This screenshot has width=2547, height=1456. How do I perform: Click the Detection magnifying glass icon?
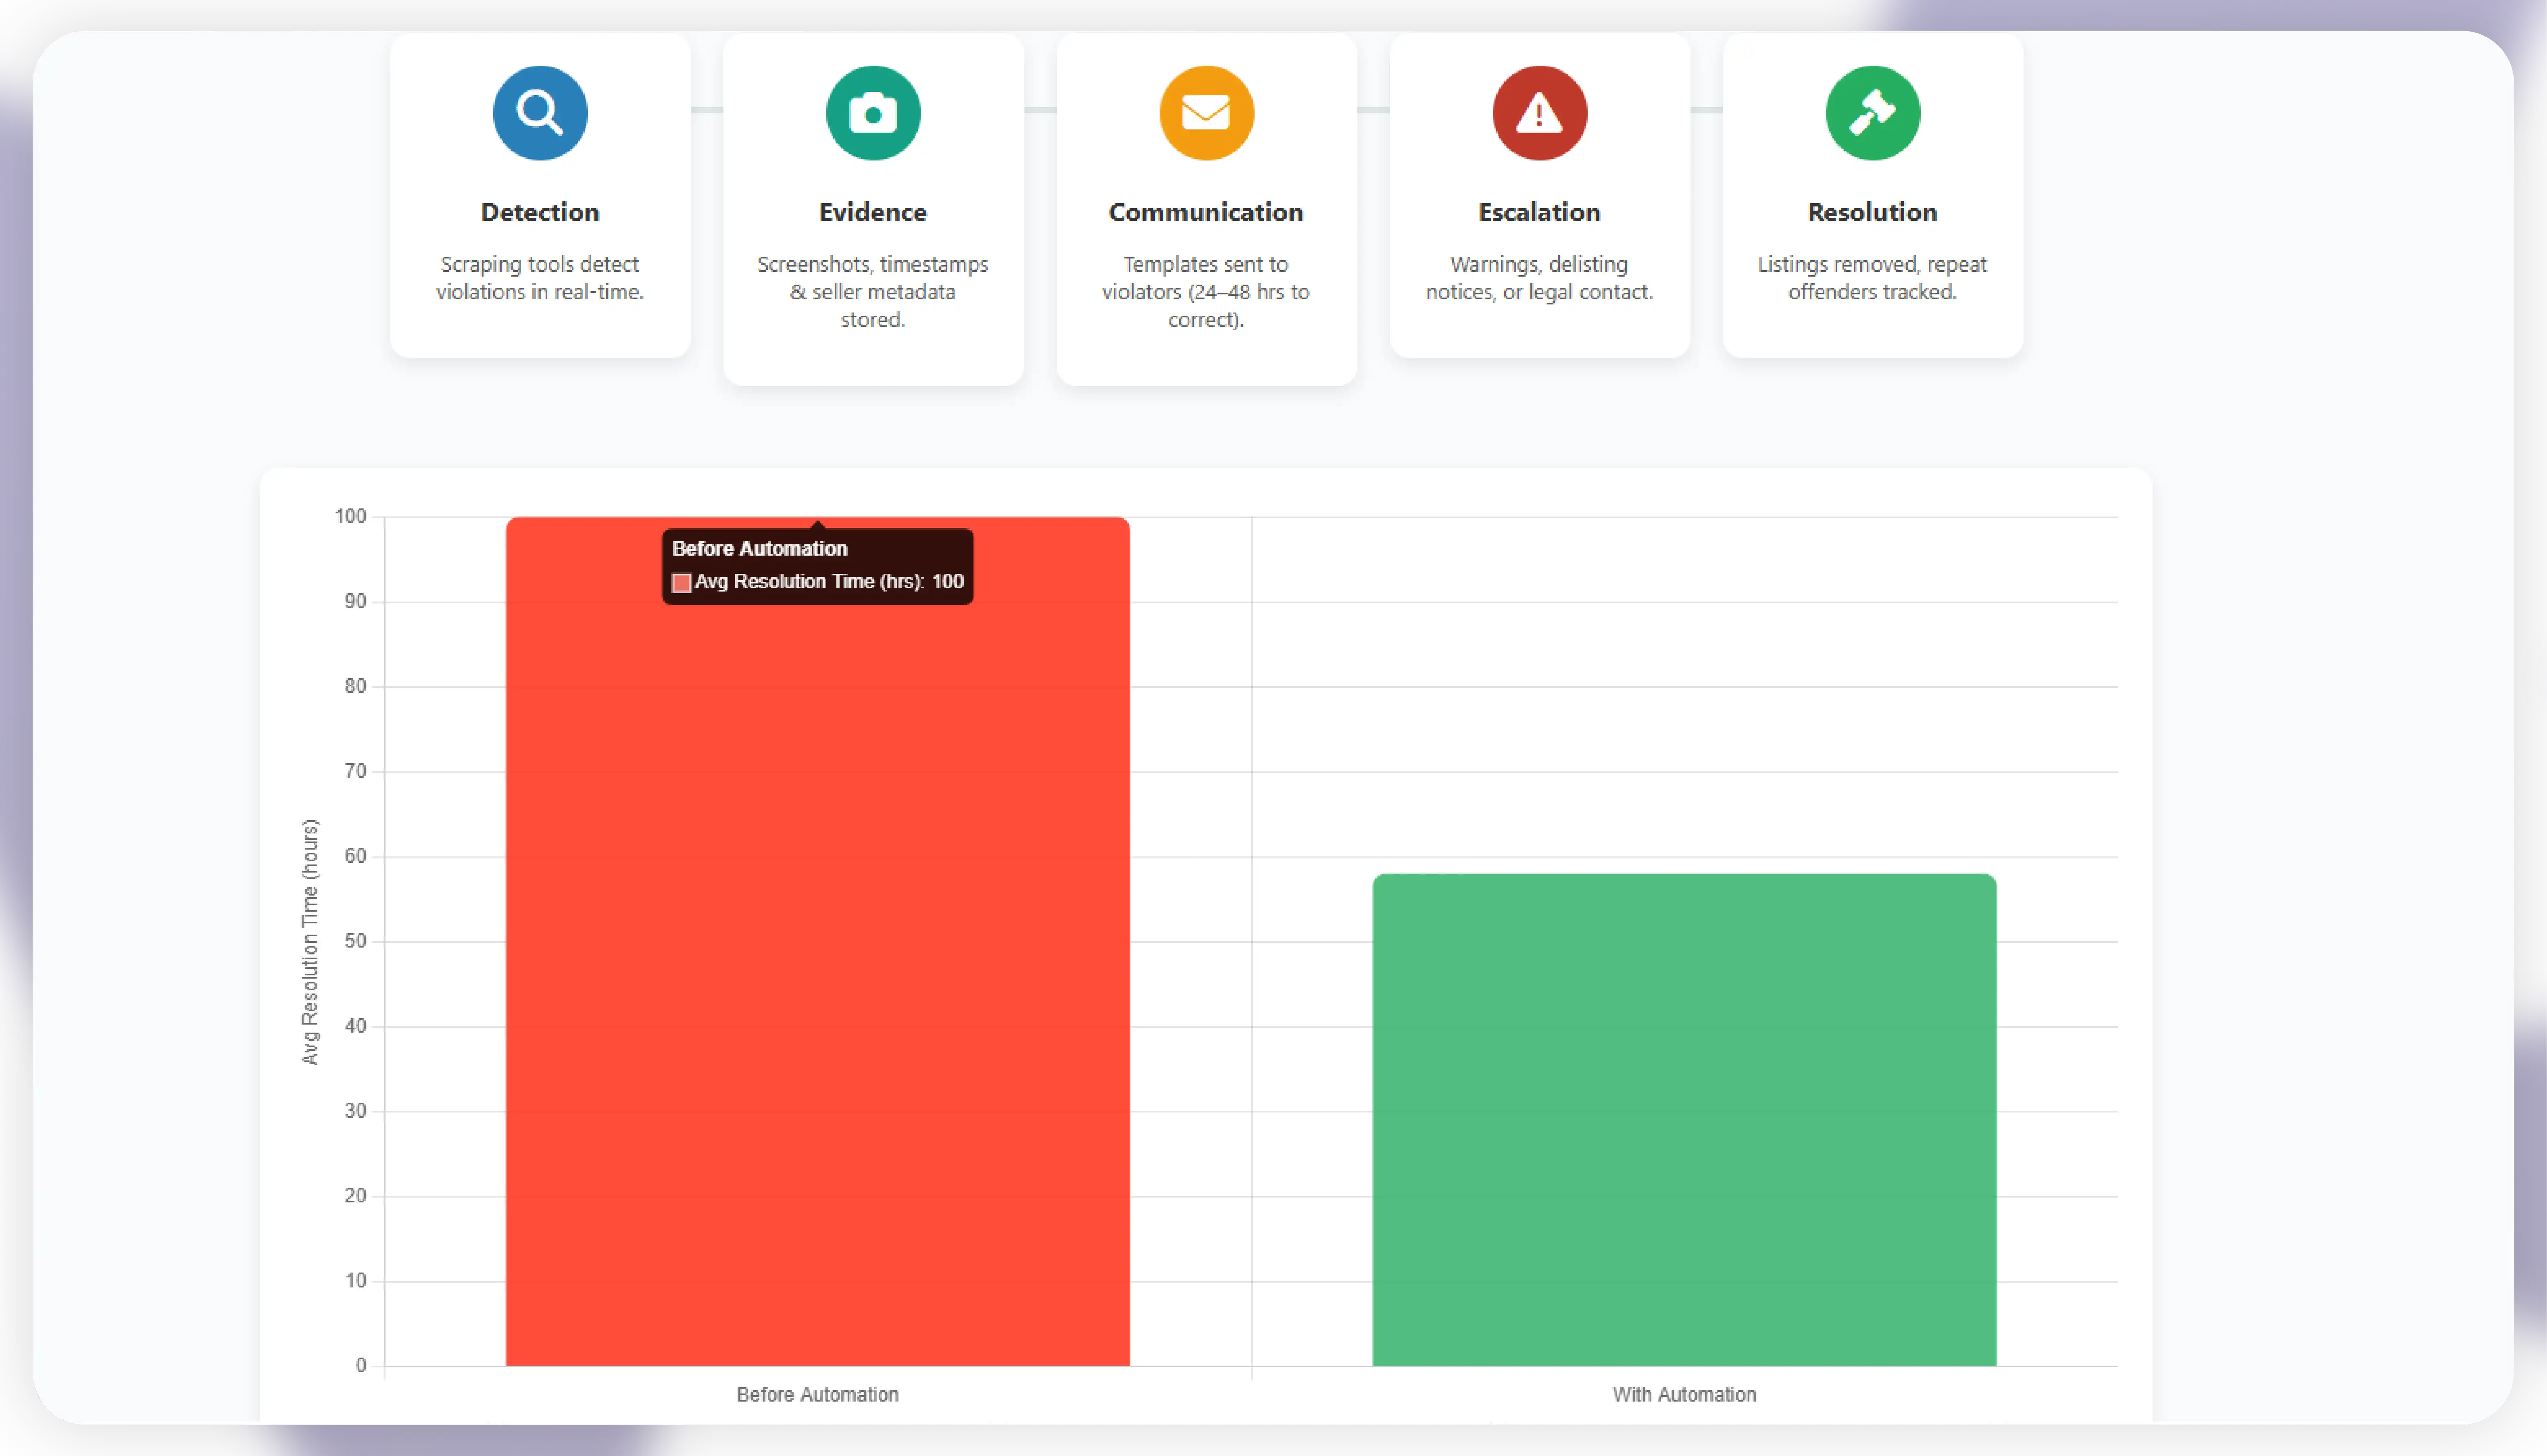(x=540, y=113)
